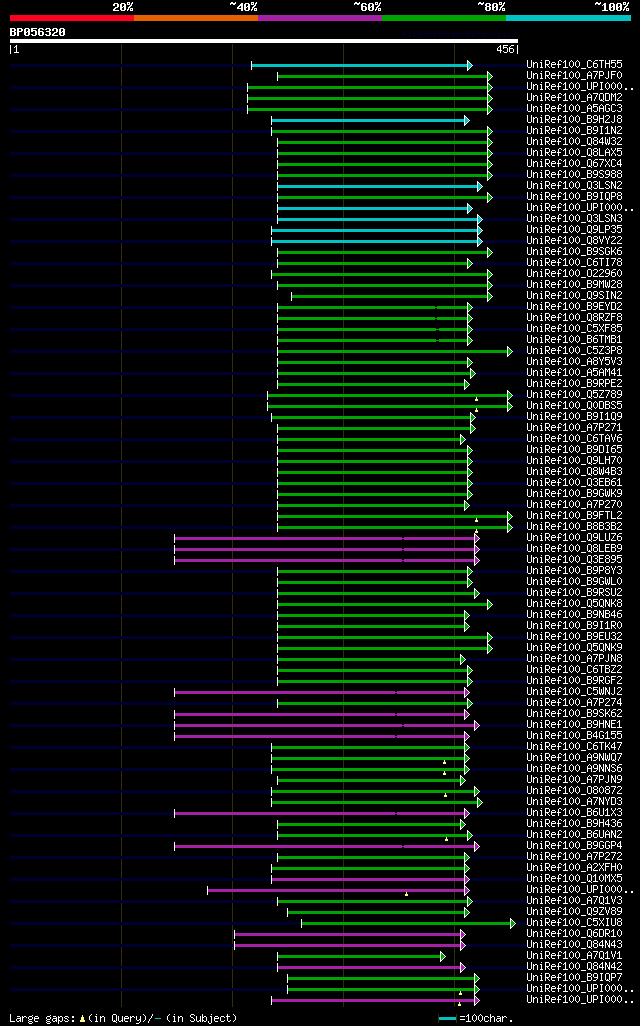Click the orange ~40% identity legend segment

coord(196,18)
